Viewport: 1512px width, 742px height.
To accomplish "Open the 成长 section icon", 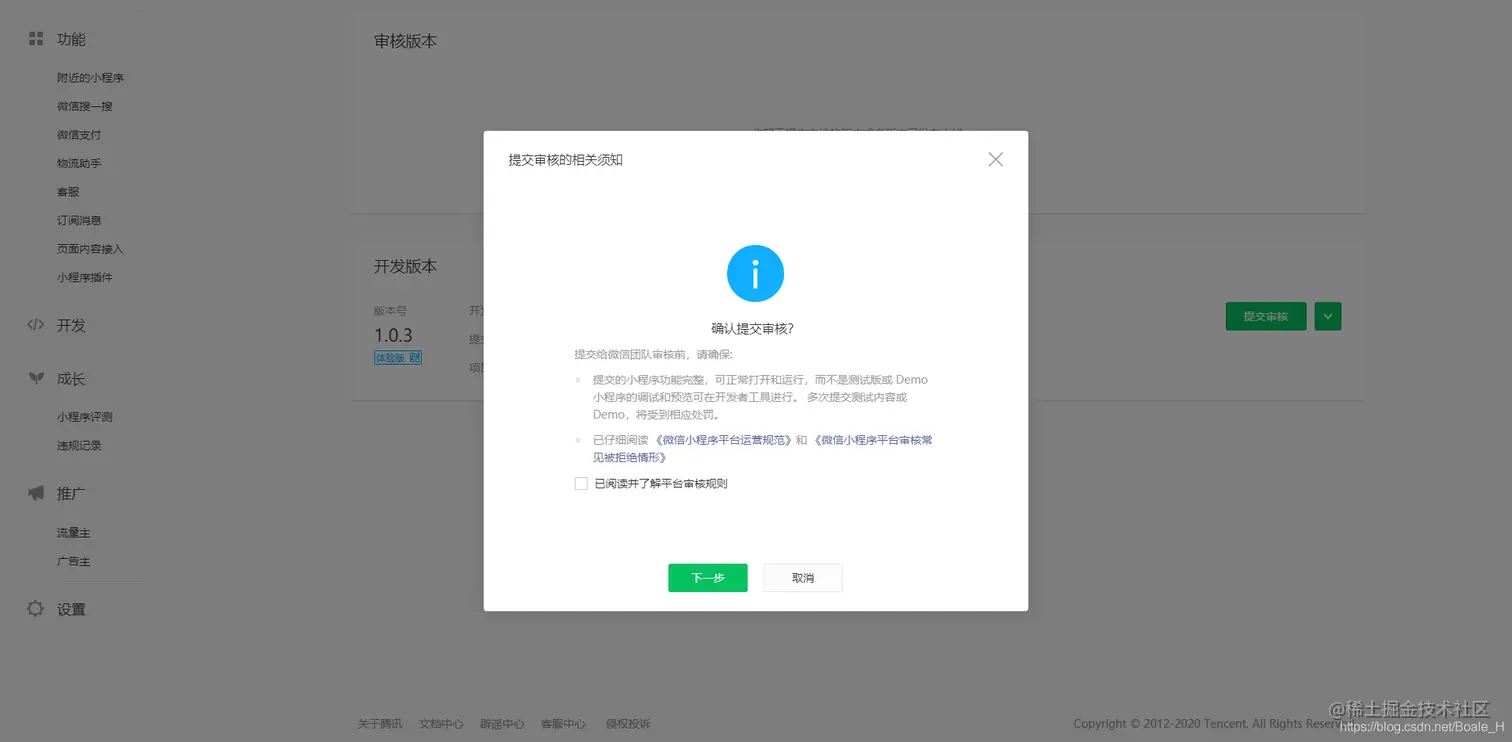I will tap(35, 378).
